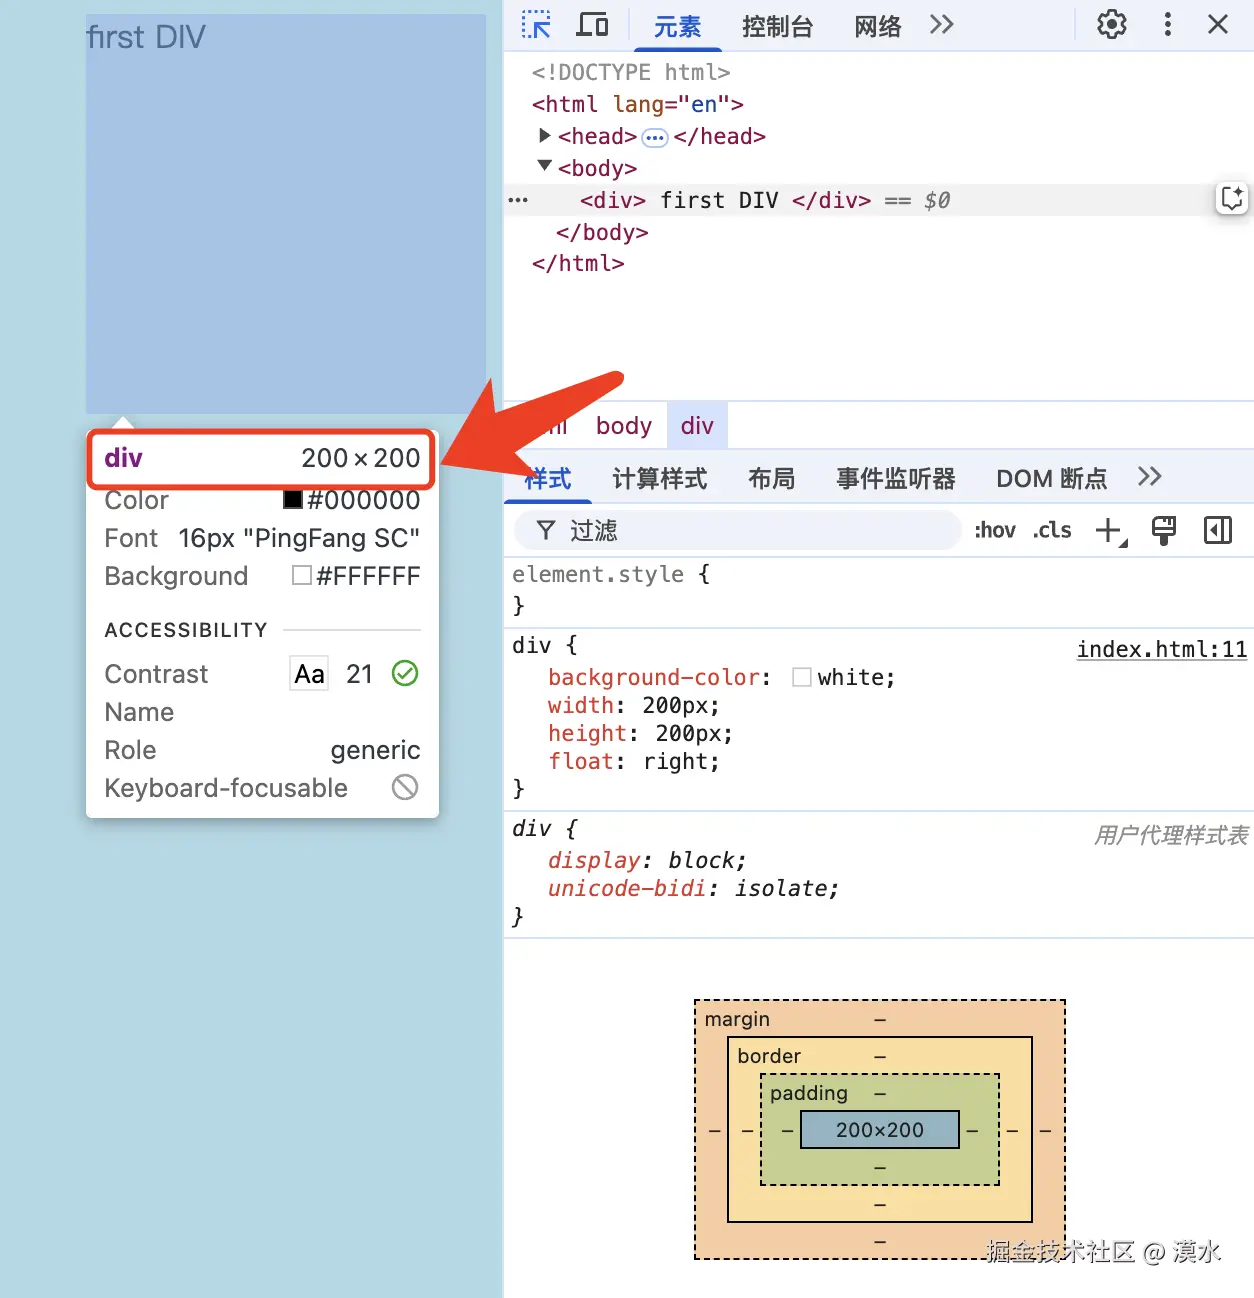Show more DevTools tabs chevron
Screen dimensions: 1254x1298
941,24
